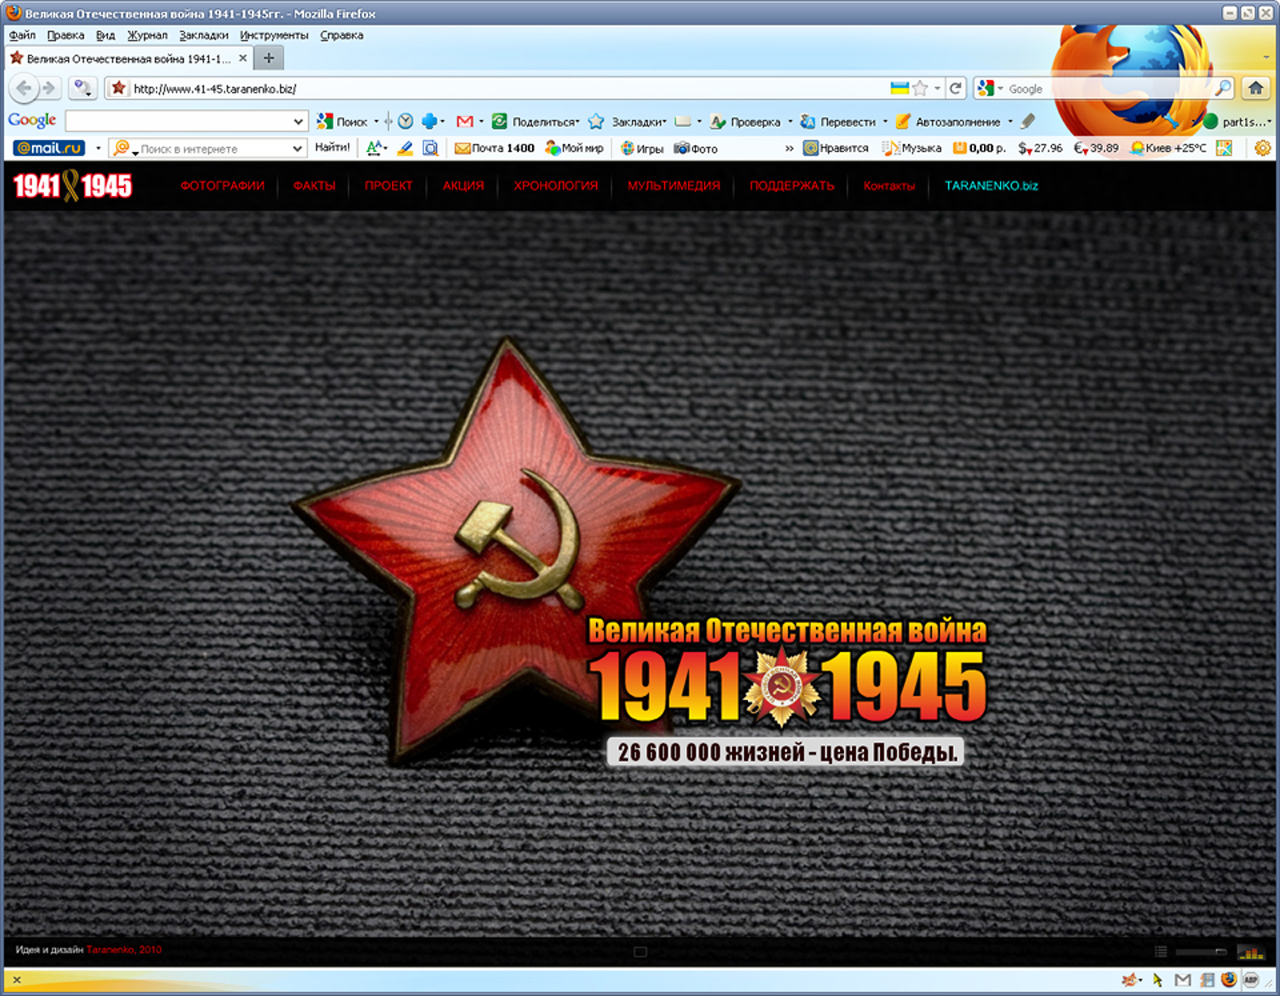Screen dimensions: 1280x996
Task: Open the search engine dropdown in mail.ru search box
Action: (x=120, y=147)
